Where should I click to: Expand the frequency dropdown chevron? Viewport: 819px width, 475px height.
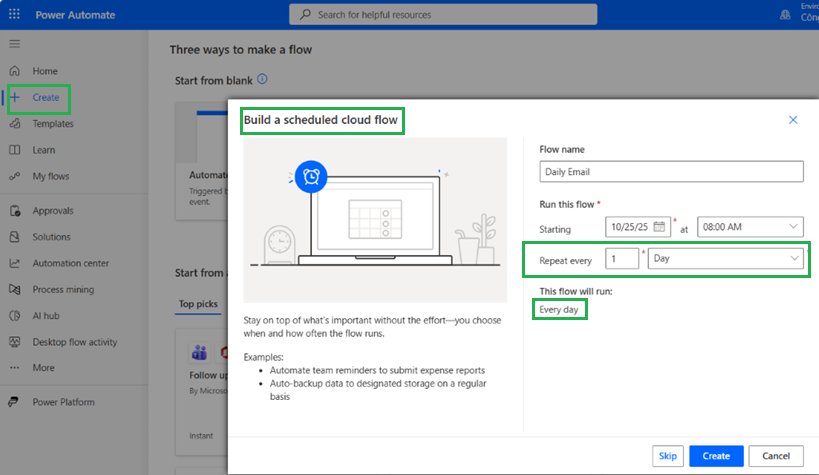point(794,258)
